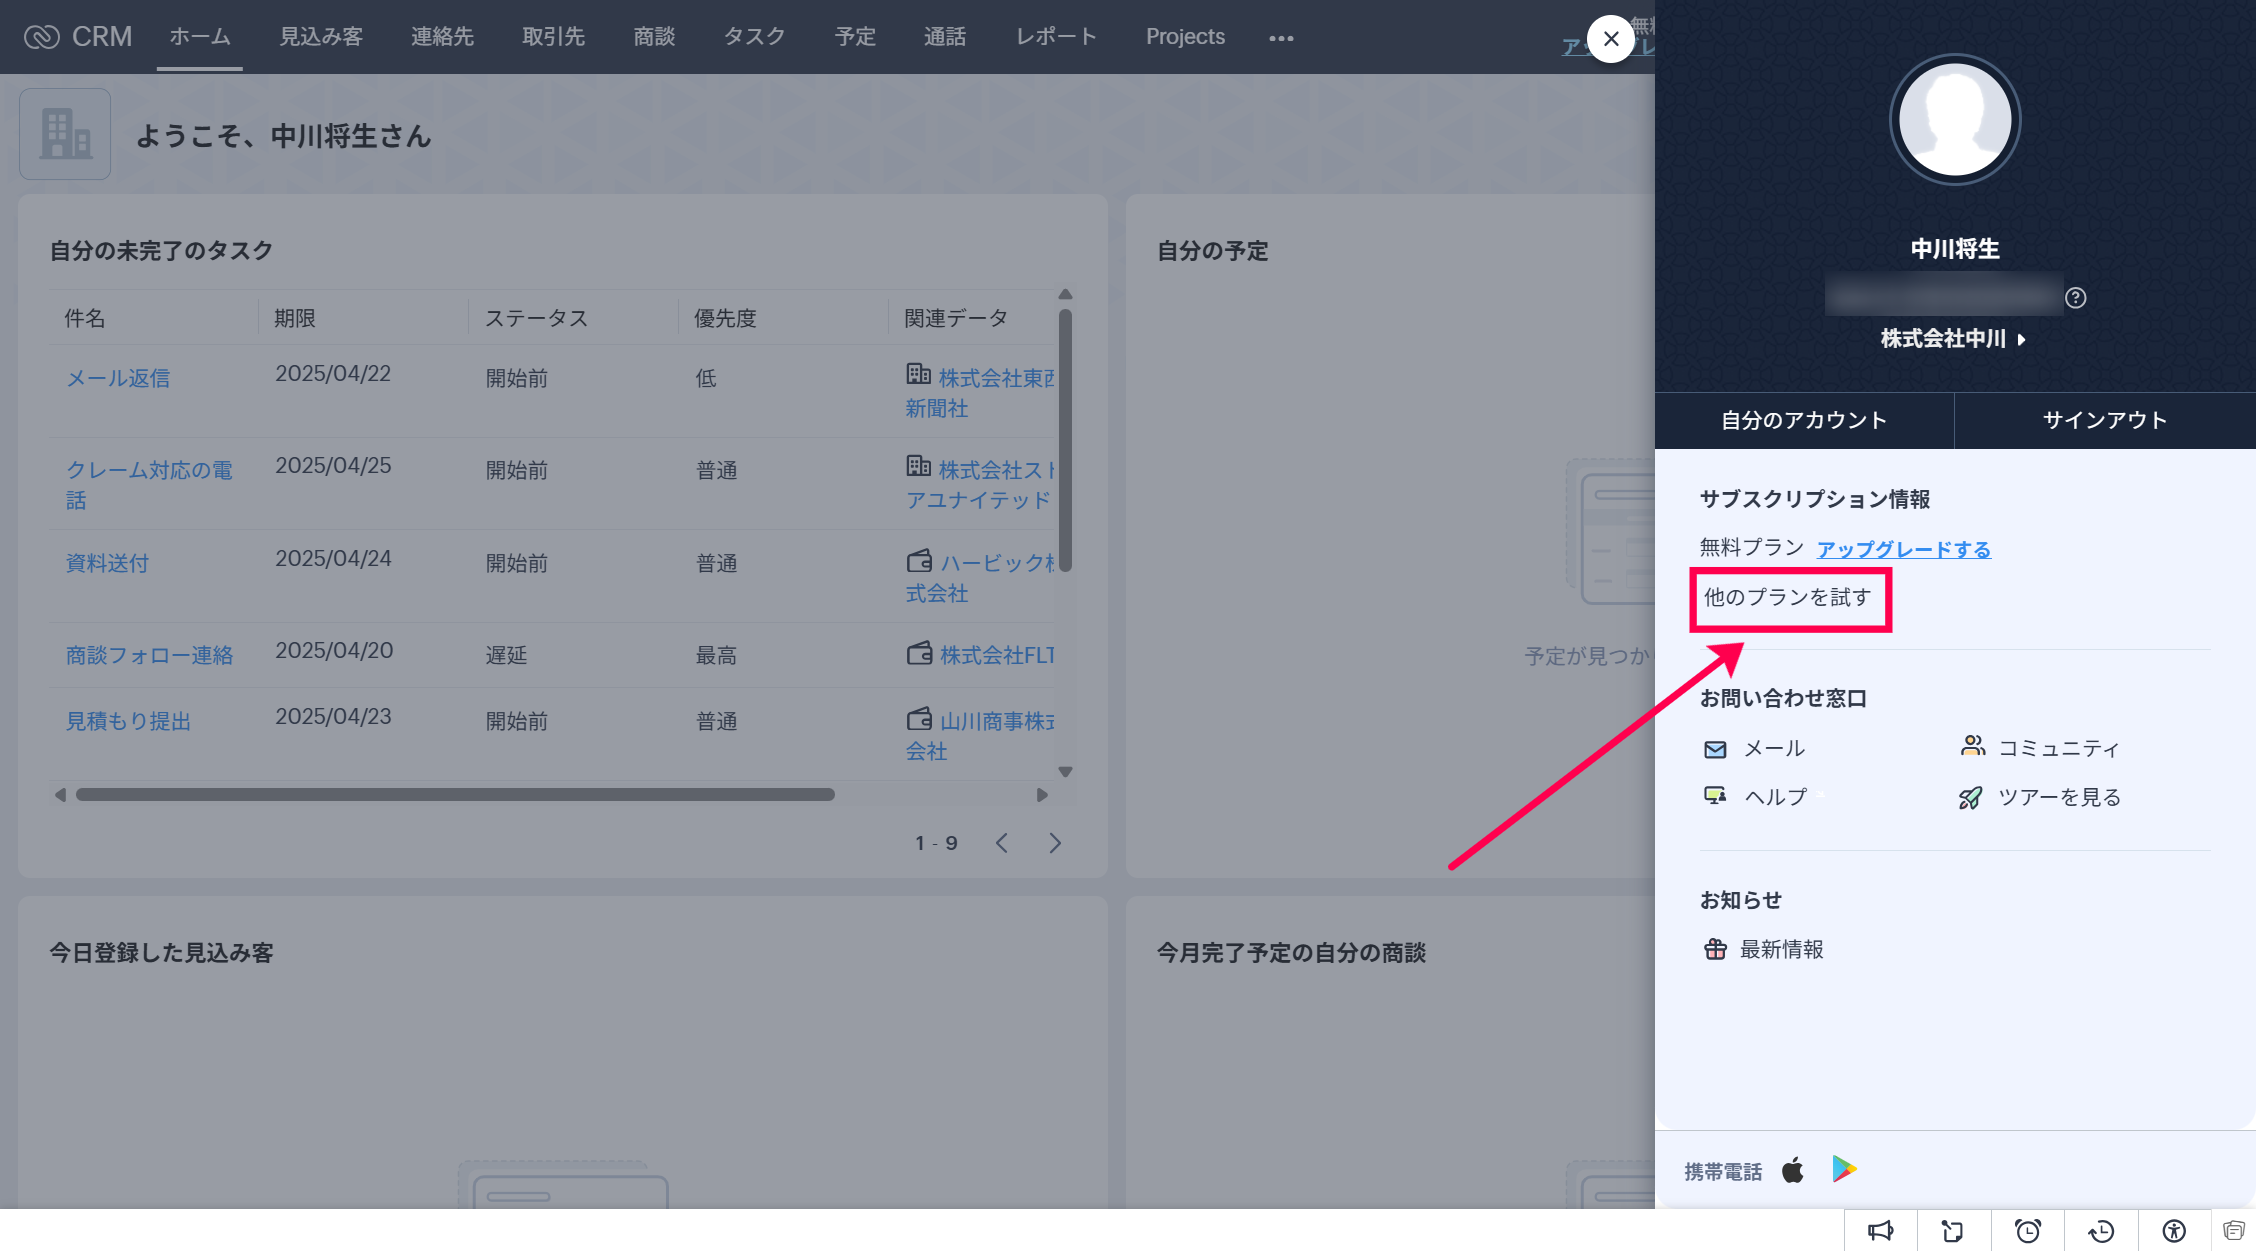Open recent items history clock icon

pyautogui.click(x=2101, y=1231)
